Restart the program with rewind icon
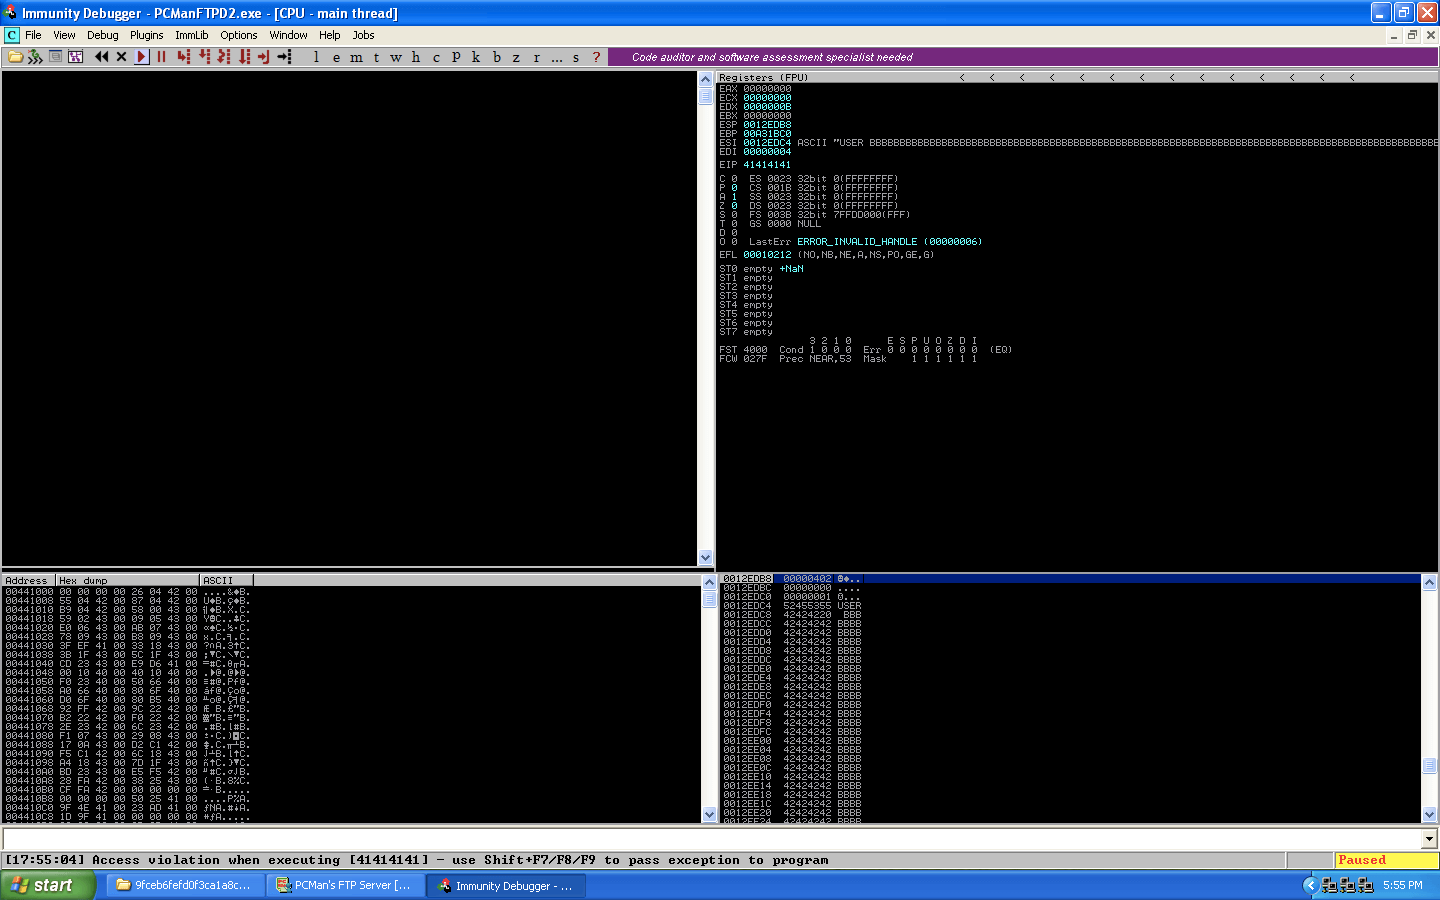Image resolution: width=1440 pixels, height=900 pixels. (x=101, y=57)
